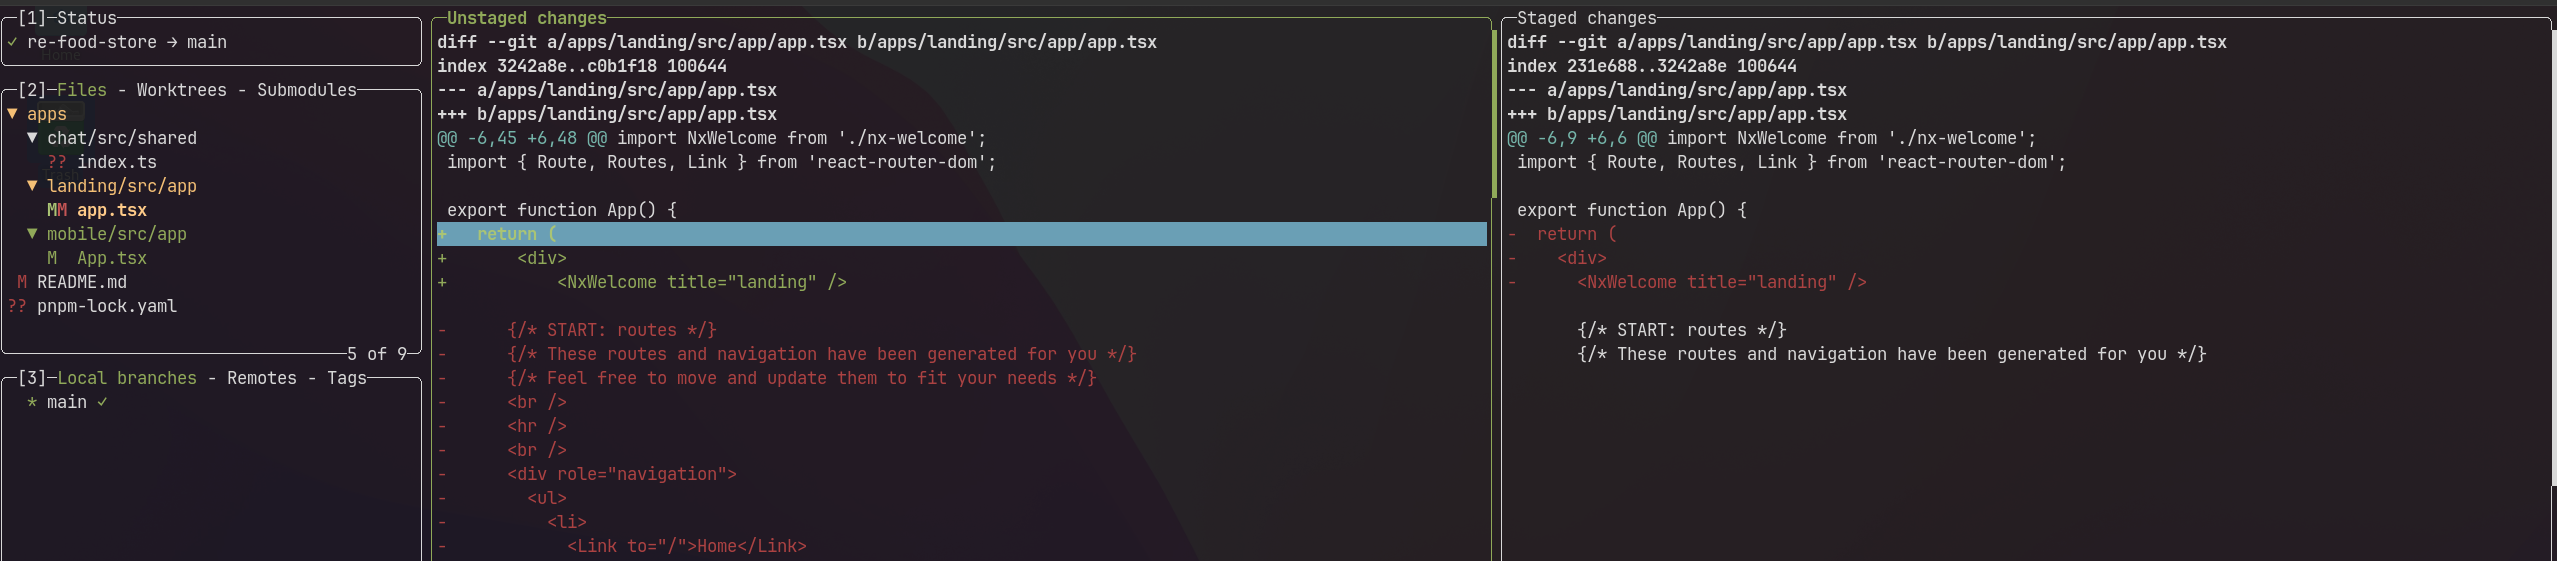Click the MM status marker beside app.tsx
Image resolution: width=2557 pixels, height=561 pixels.
click(57, 210)
